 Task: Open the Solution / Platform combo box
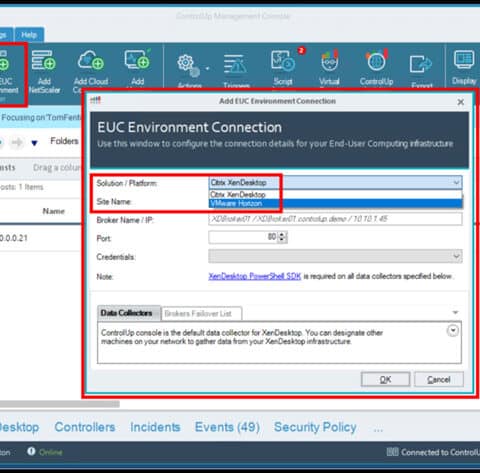point(335,182)
